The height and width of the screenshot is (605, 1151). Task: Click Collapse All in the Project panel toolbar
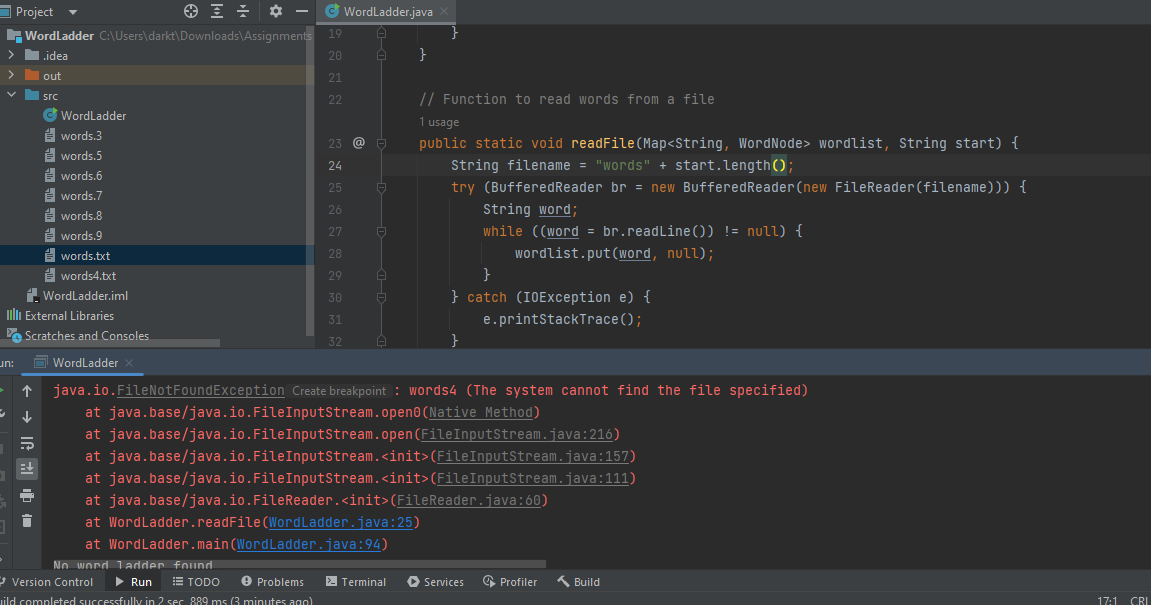pyautogui.click(x=243, y=11)
